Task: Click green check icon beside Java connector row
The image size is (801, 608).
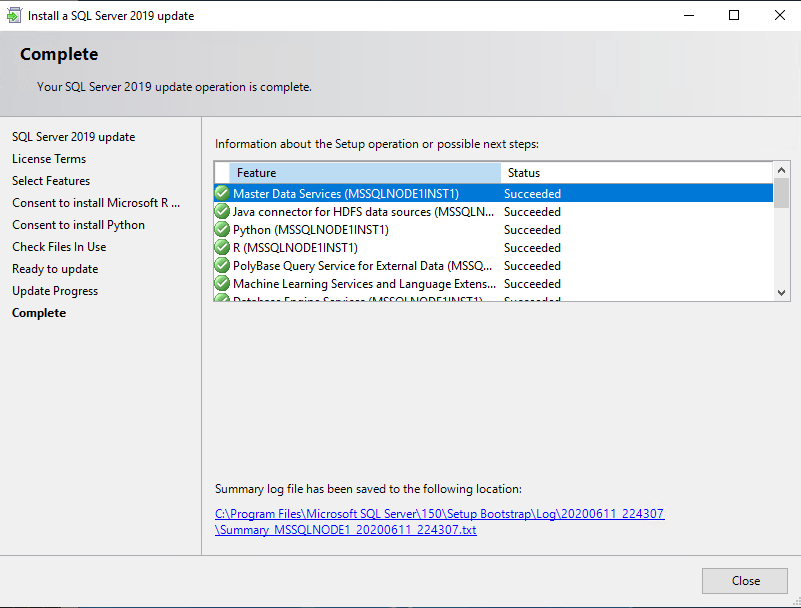Action: coord(222,211)
